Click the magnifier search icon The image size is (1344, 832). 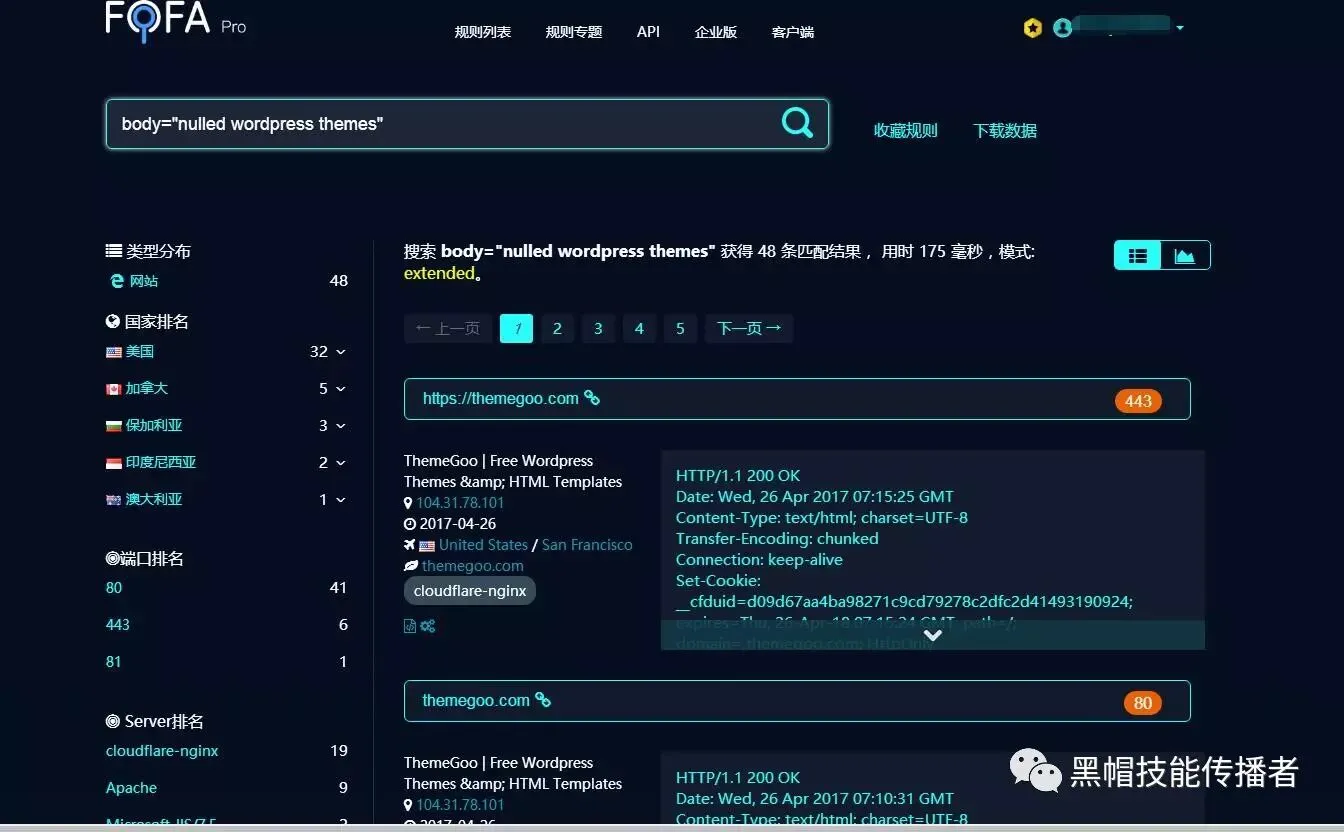[797, 123]
